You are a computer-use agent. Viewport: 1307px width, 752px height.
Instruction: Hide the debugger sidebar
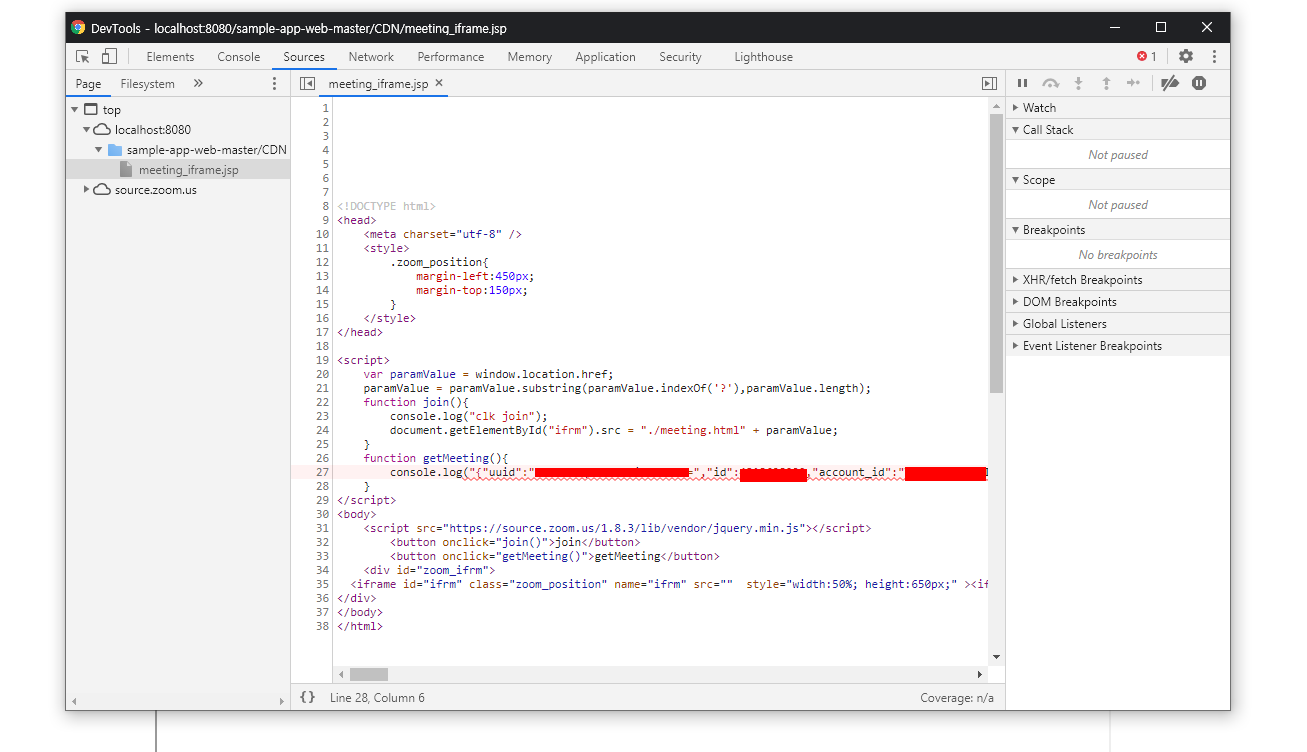pyautogui.click(x=989, y=84)
